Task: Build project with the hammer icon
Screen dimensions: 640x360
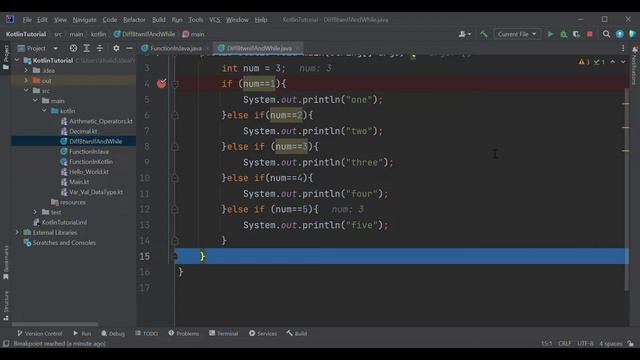Action: pyautogui.click(x=484, y=34)
